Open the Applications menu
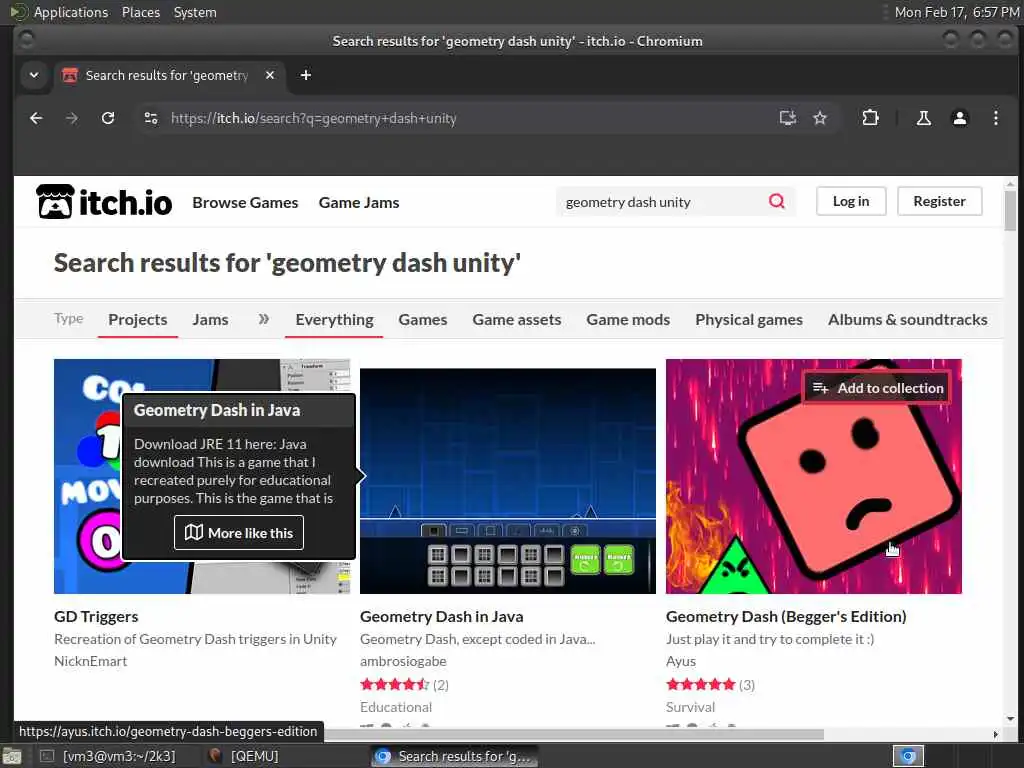1024x768 pixels. pyautogui.click(x=61, y=12)
